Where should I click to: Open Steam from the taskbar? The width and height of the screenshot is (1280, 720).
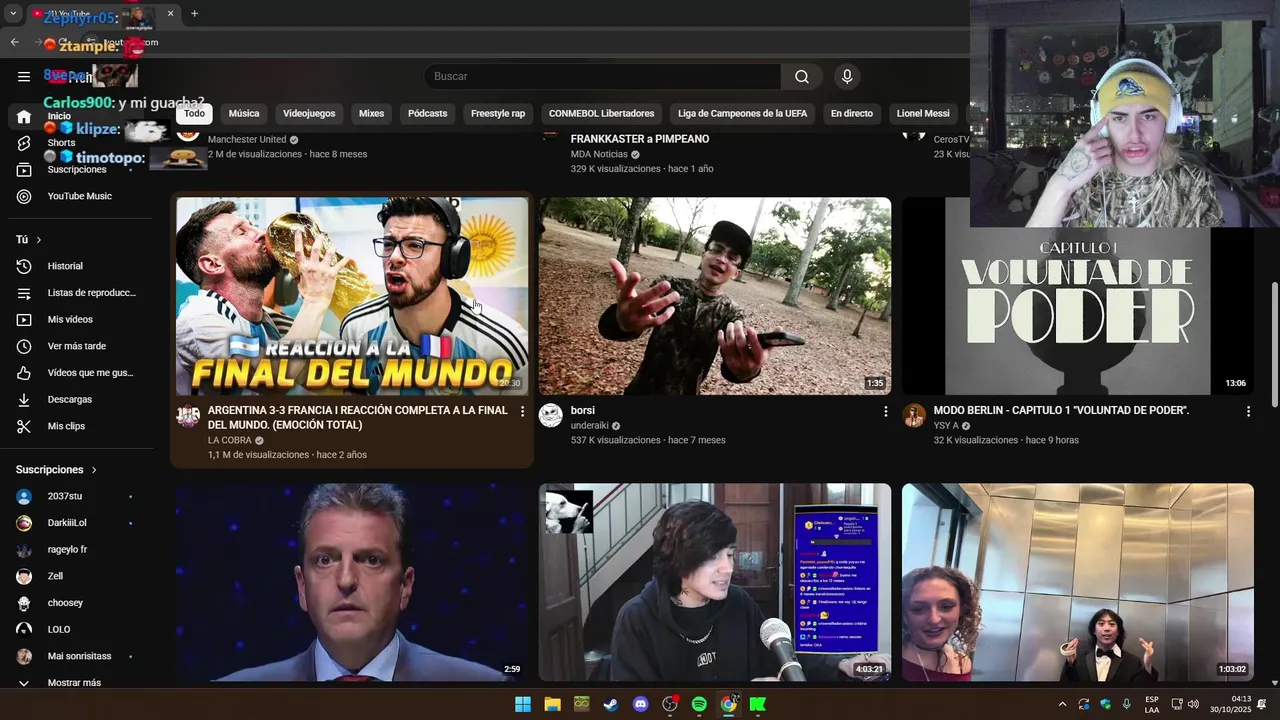pyautogui.click(x=611, y=704)
